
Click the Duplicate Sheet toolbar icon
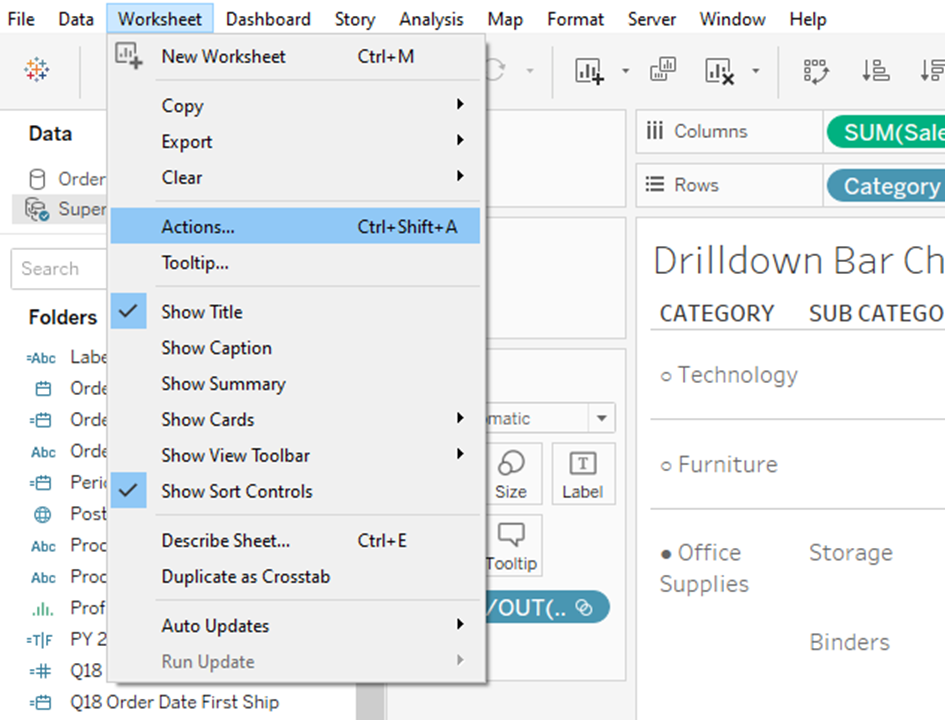coord(662,70)
